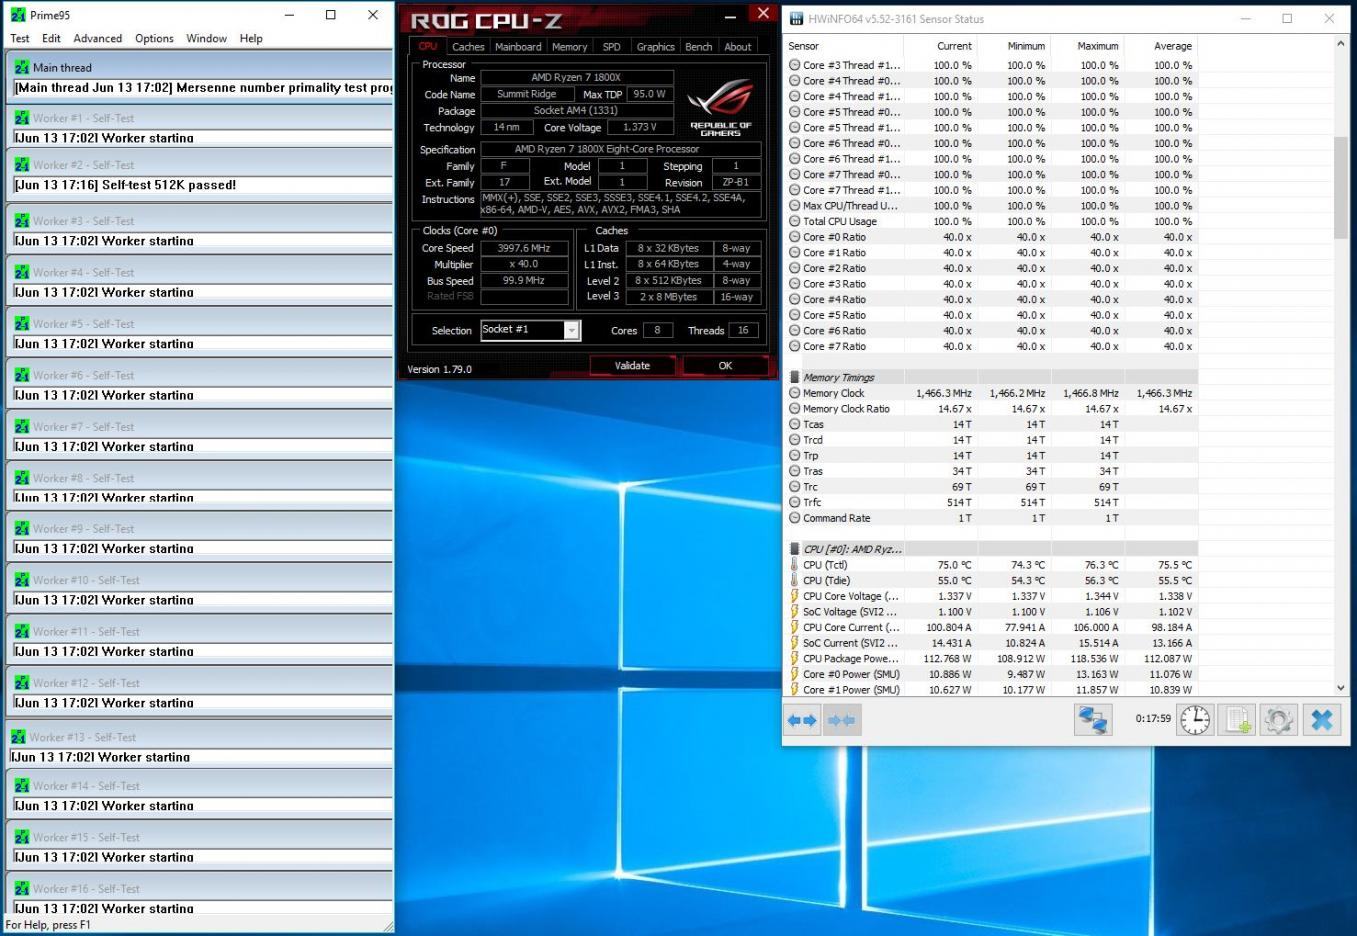Select the CPU tab in CPU-Z

(428, 46)
